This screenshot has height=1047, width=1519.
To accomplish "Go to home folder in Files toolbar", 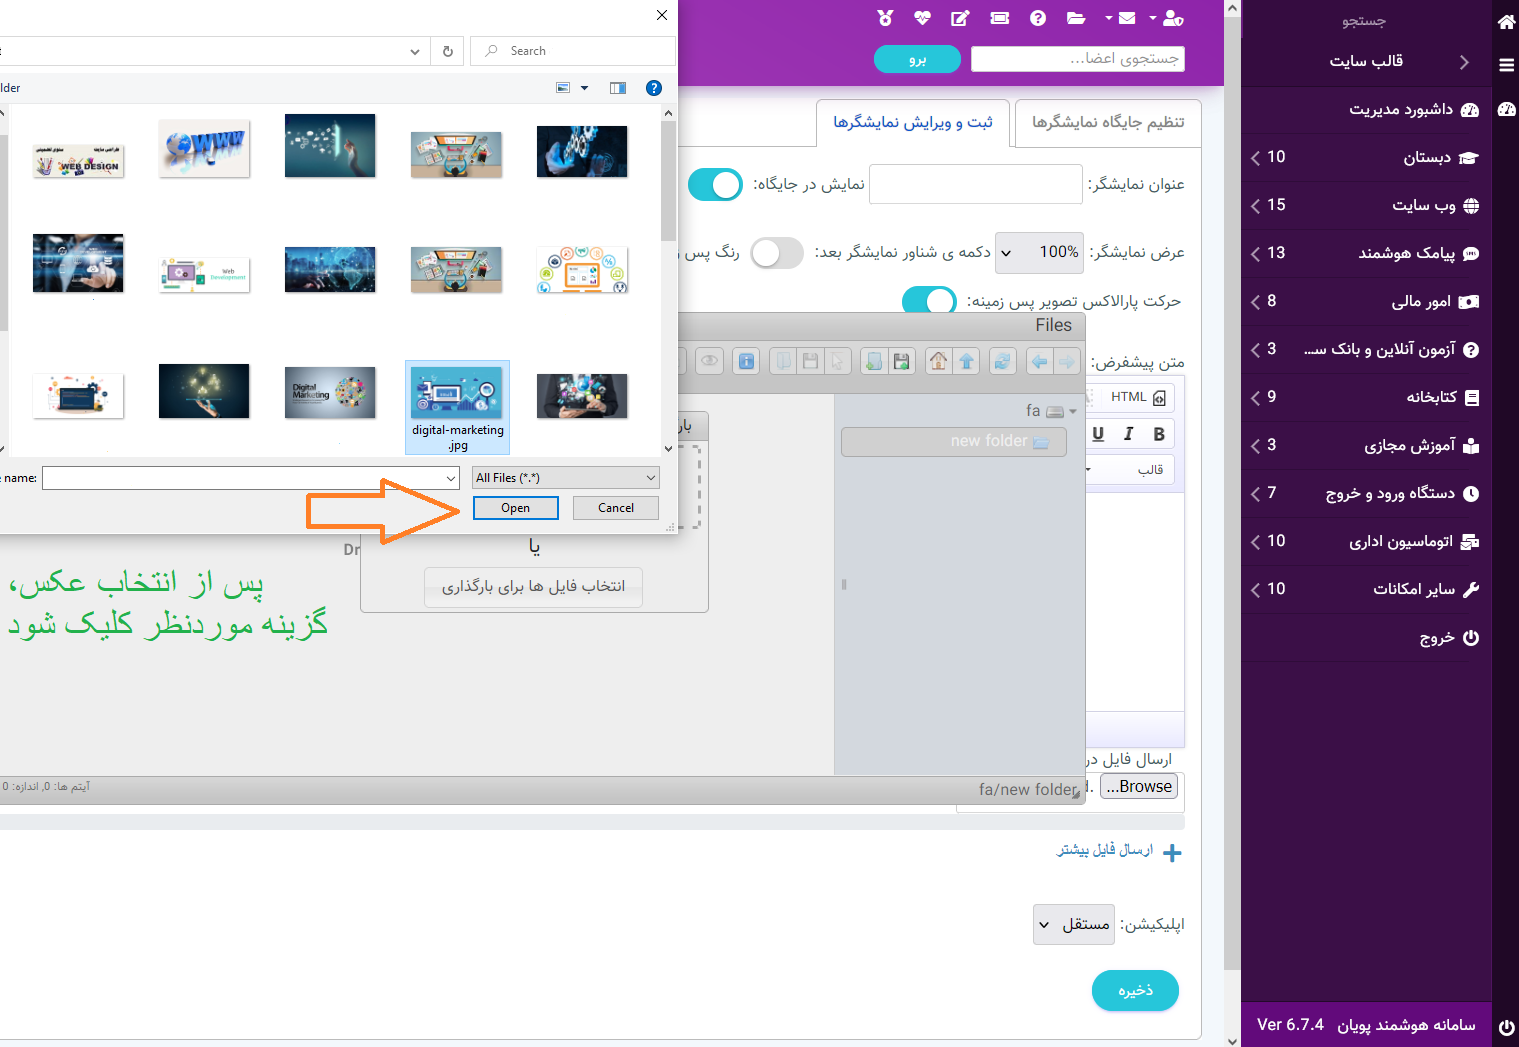I will coord(938,361).
